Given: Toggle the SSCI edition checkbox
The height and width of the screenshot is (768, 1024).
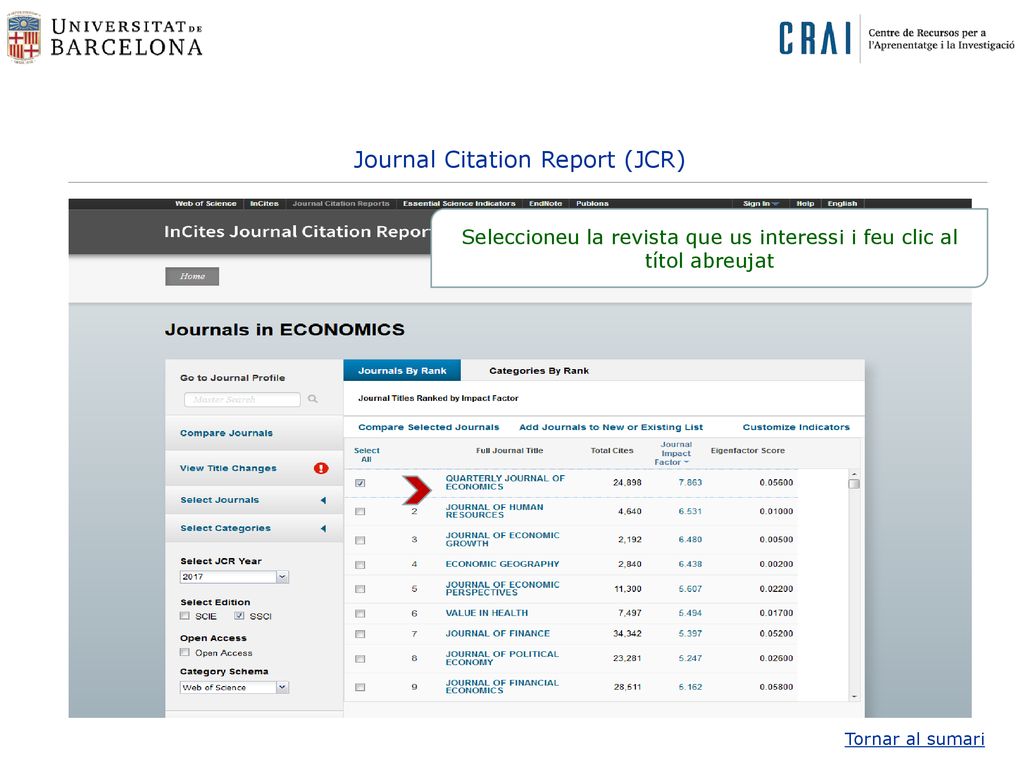Looking at the screenshot, I should pos(240,616).
